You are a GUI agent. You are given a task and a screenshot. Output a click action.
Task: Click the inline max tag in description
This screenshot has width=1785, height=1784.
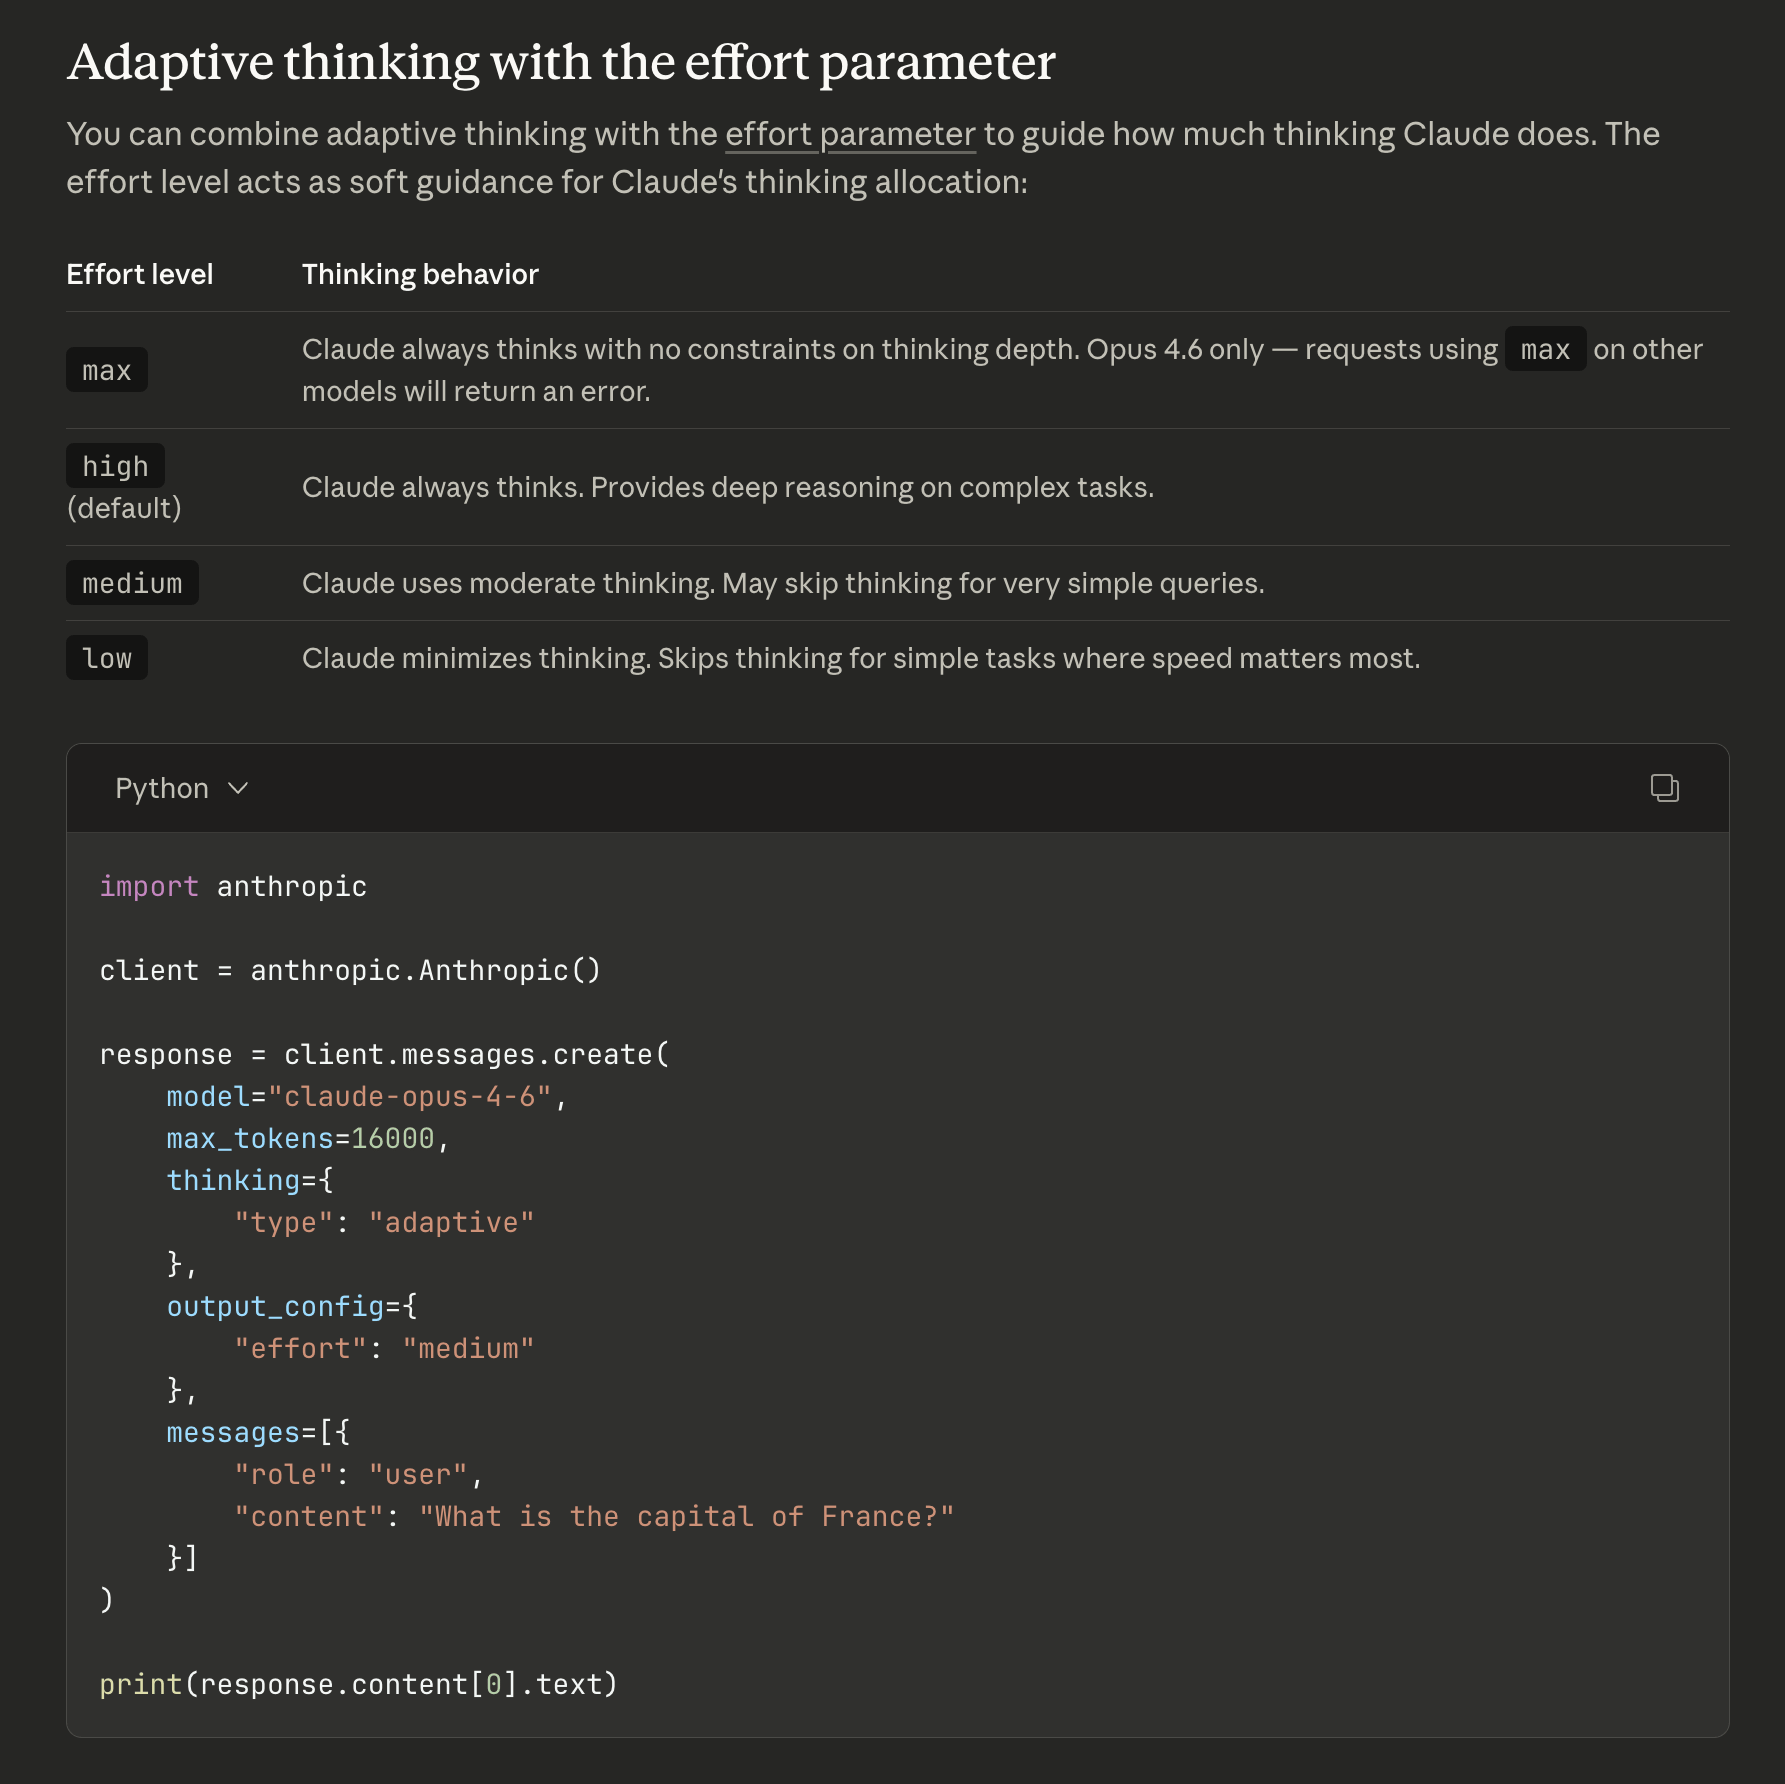[x=1545, y=349]
